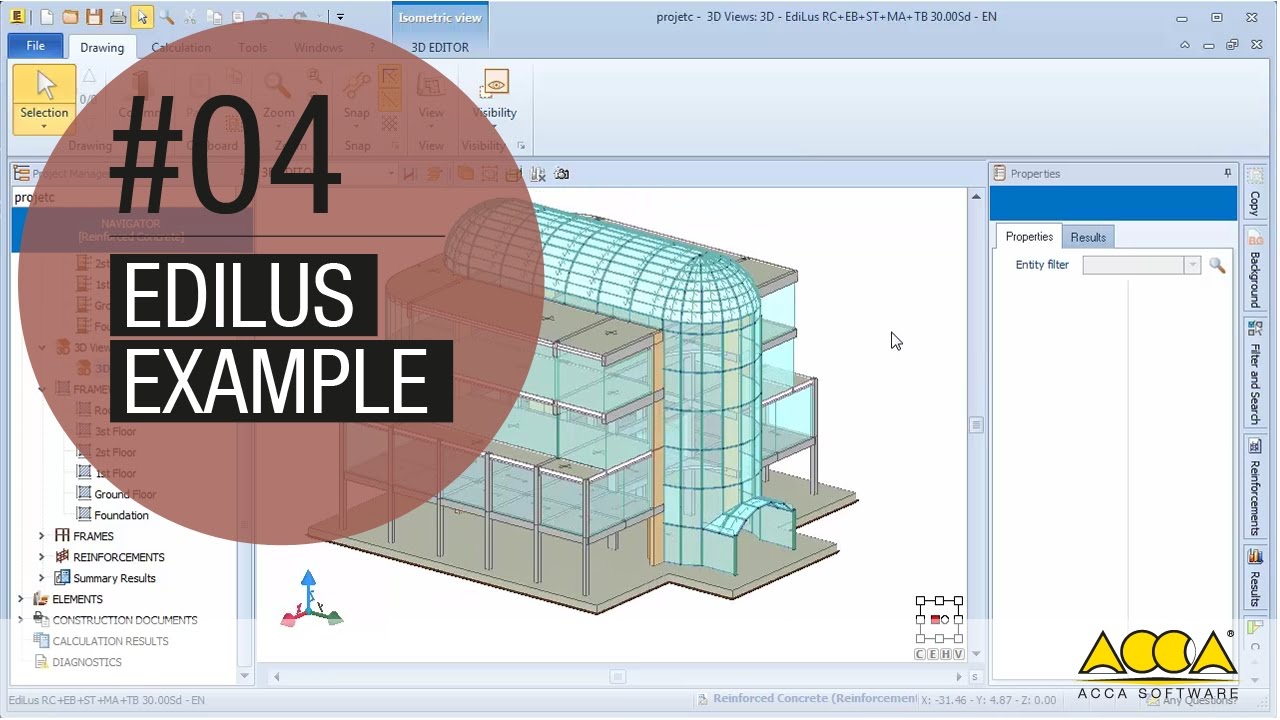
Task: Open the Reinforcements side panel
Action: tap(1254, 488)
